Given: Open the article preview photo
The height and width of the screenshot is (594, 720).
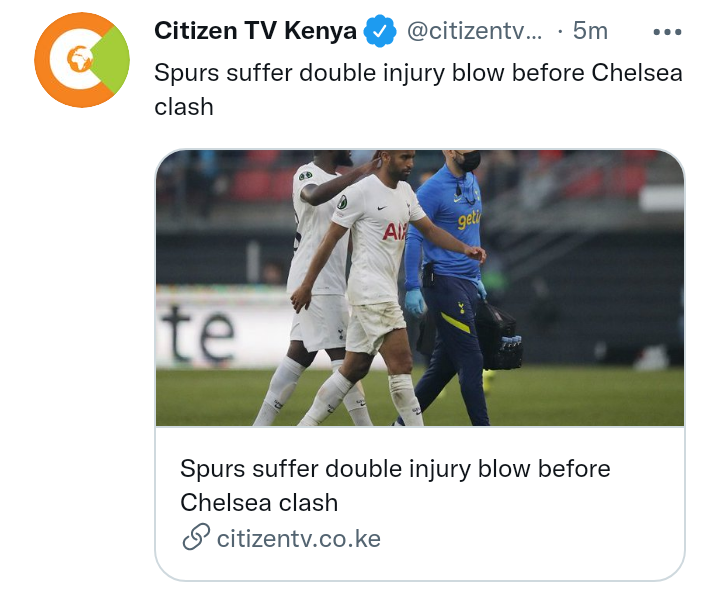Looking at the screenshot, I should click(420, 288).
